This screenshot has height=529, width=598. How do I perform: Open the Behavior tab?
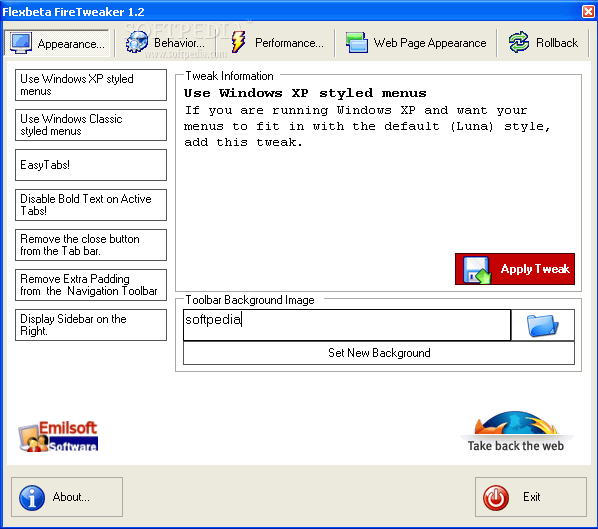165,43
